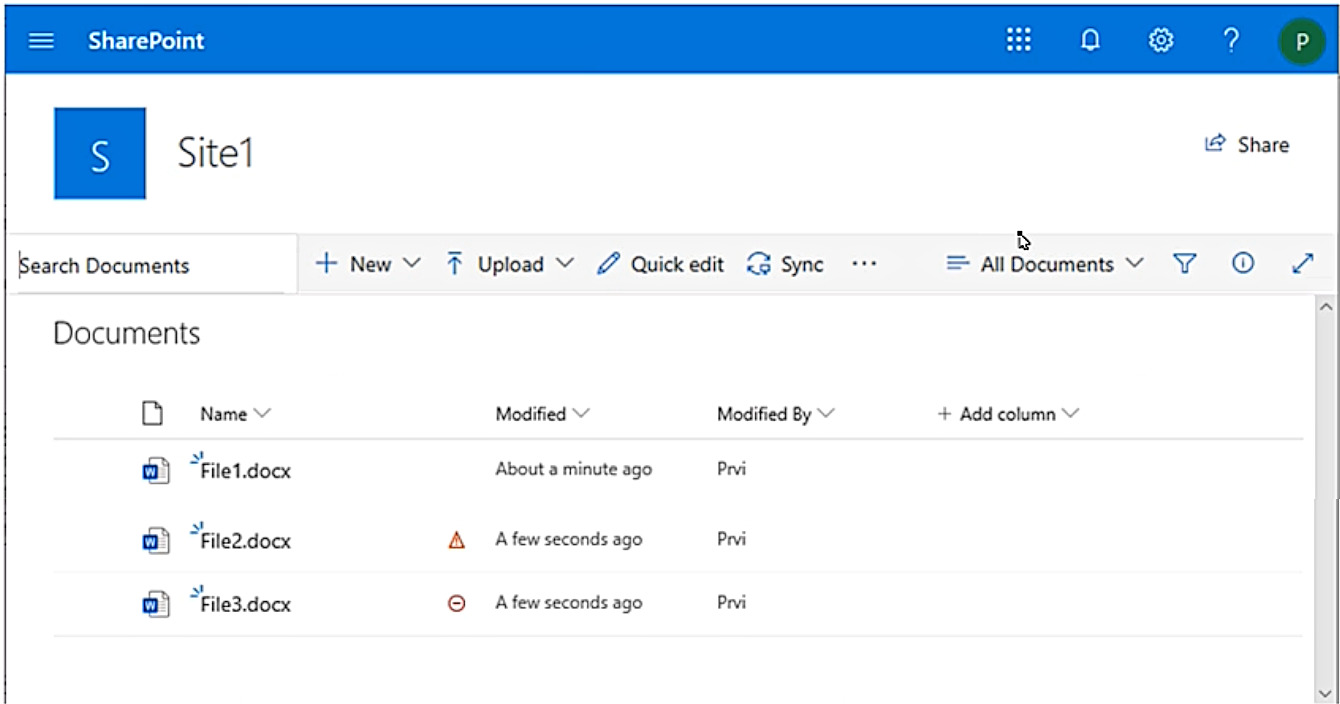Image resolution: width=1340 pixels, height=704 pixels.
Task: Open the filter pane funnel icon
Action: coord(1185,264)
